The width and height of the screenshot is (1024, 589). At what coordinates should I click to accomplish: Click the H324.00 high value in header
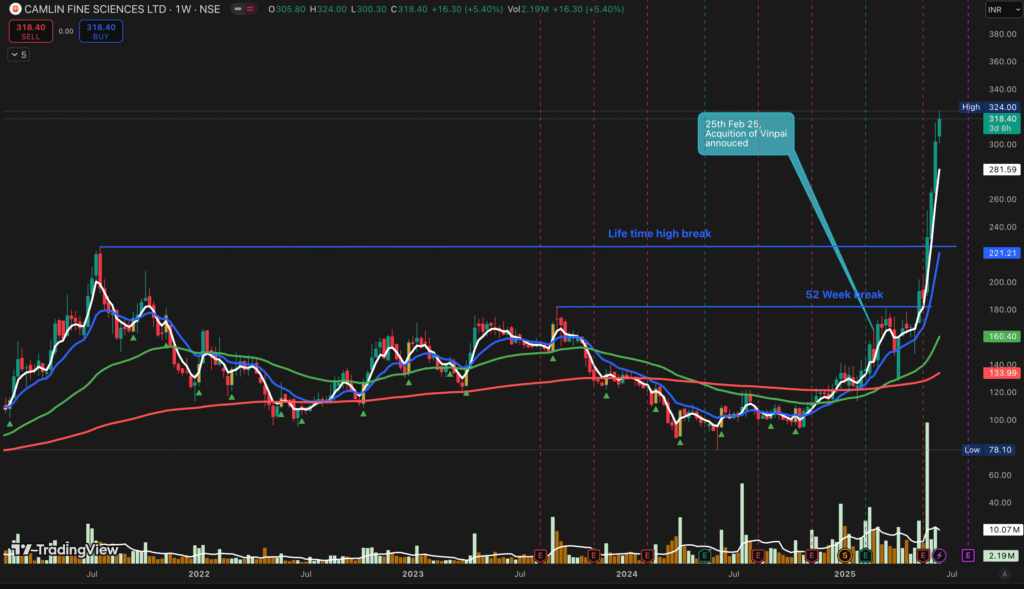click(328, 9)
